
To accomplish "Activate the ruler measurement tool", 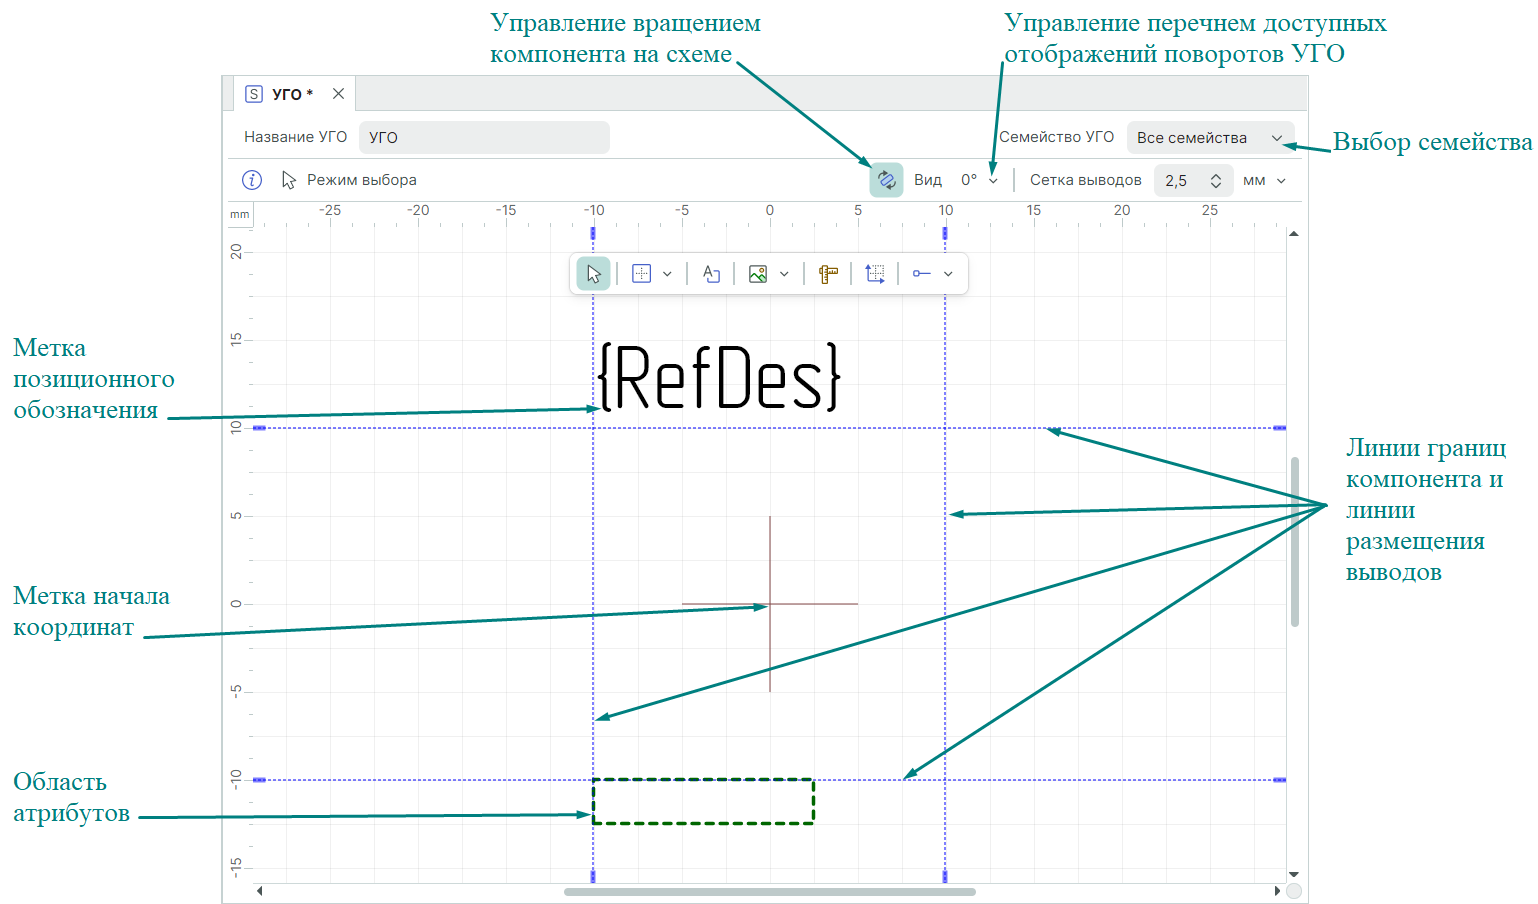I will [x=828, y=274].
